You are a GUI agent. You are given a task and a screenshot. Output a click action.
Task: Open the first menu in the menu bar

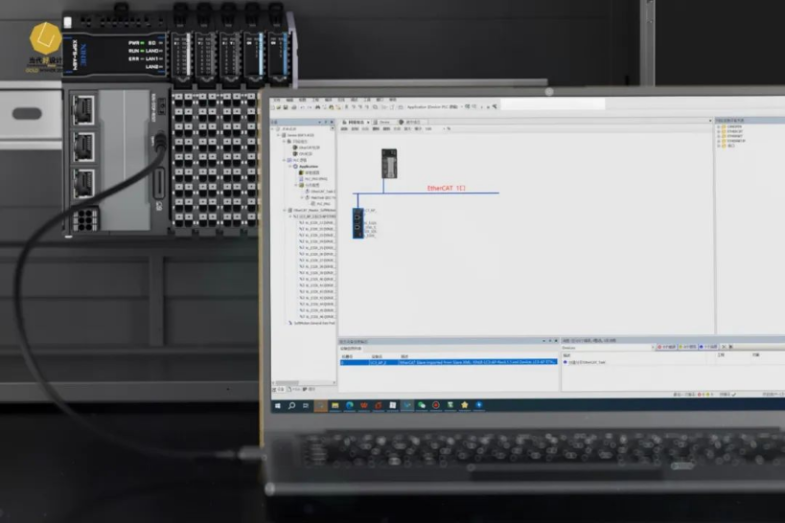[x=276, y=100]
